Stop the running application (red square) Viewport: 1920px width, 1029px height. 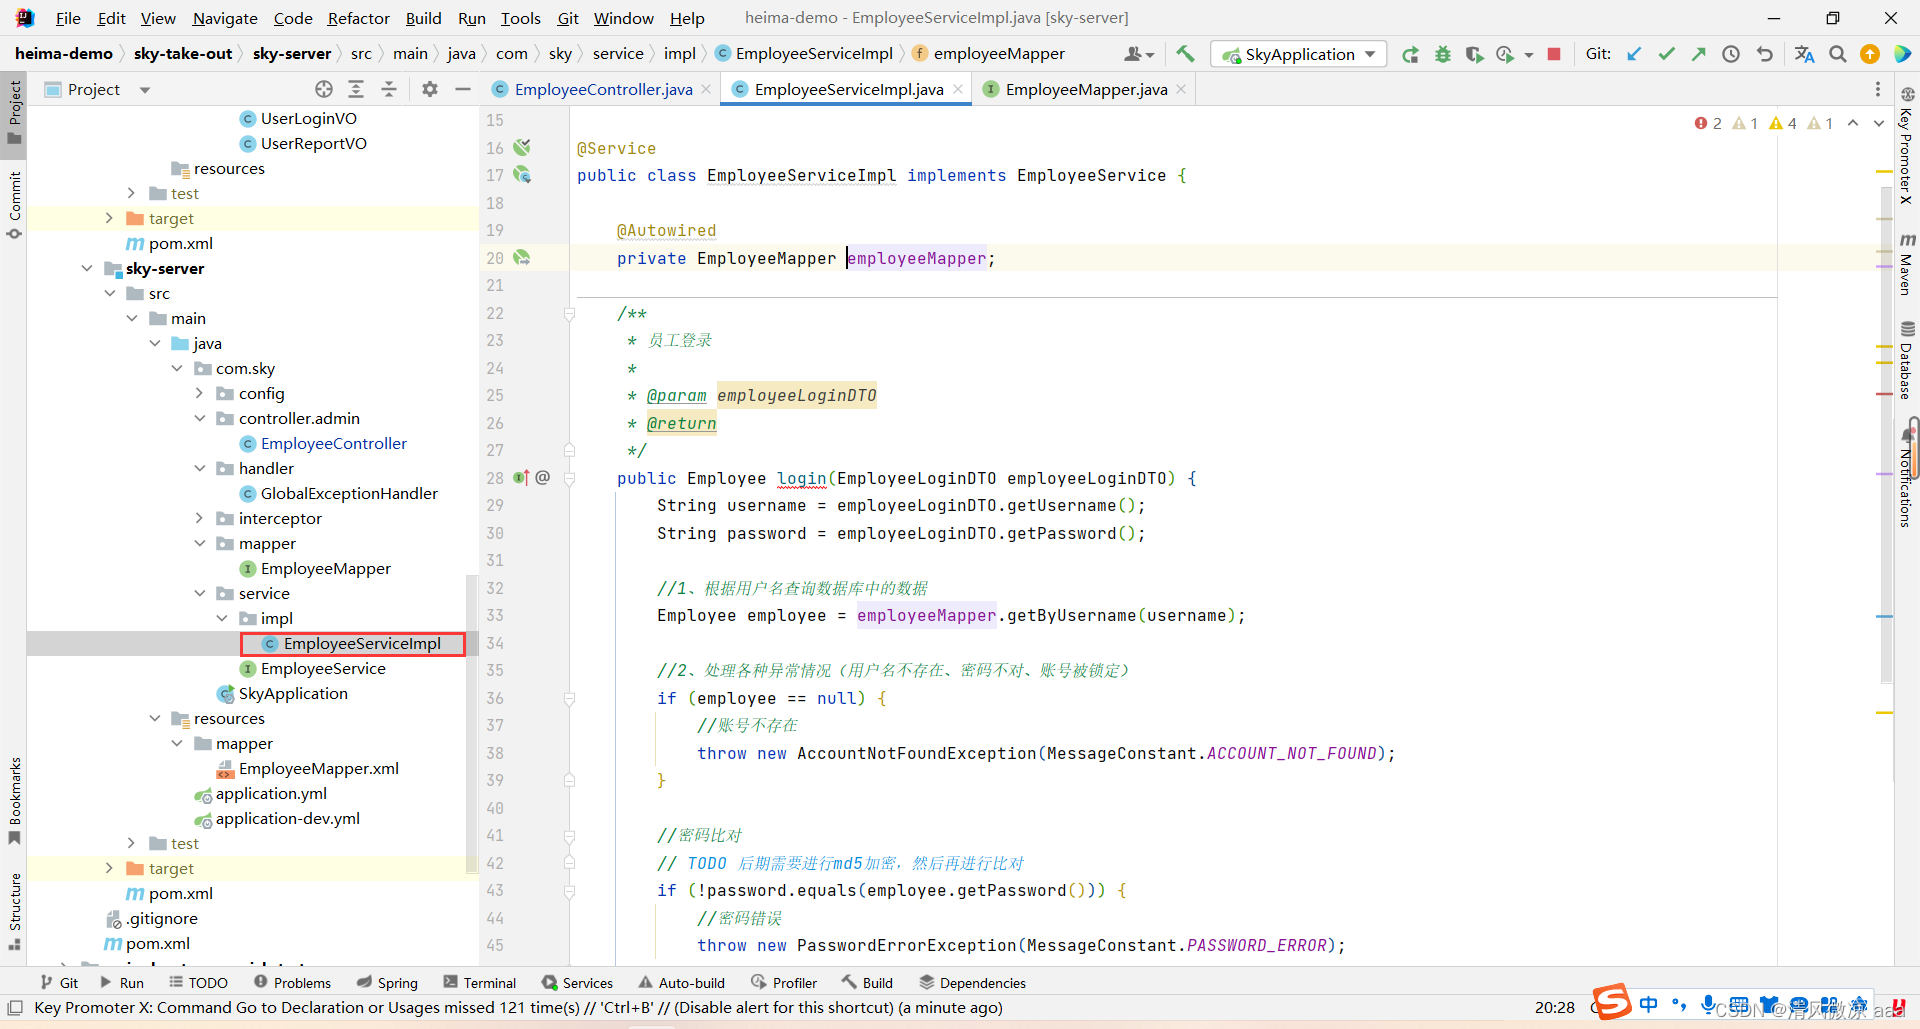[x=1554, y=54]
